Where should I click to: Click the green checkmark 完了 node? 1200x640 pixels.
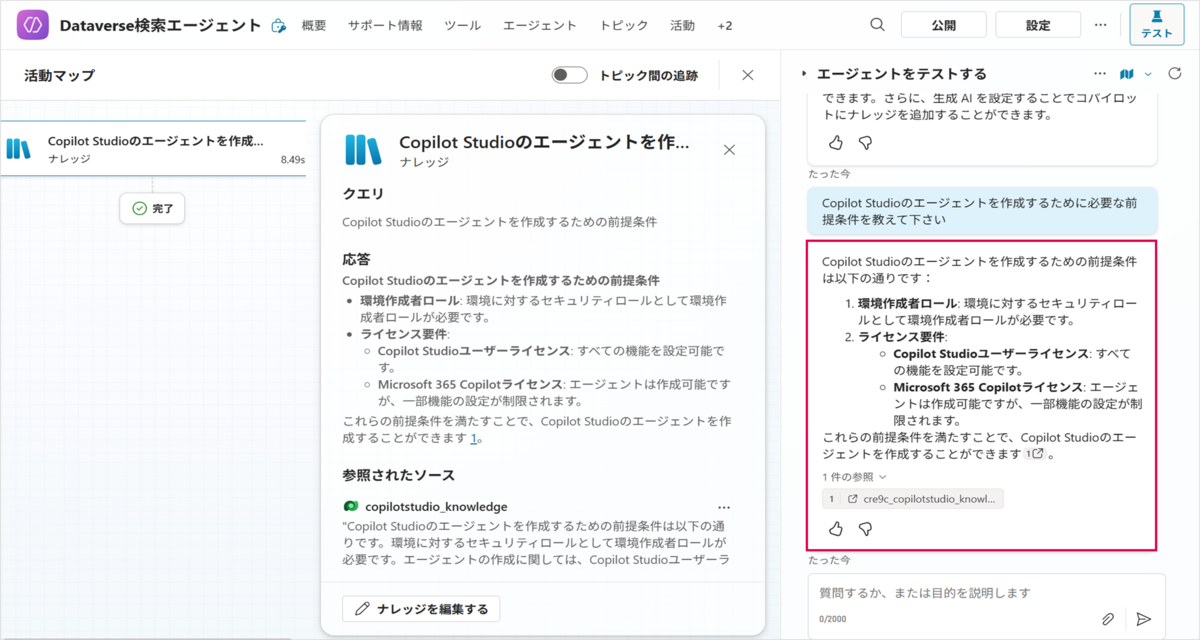coord(152,208)
